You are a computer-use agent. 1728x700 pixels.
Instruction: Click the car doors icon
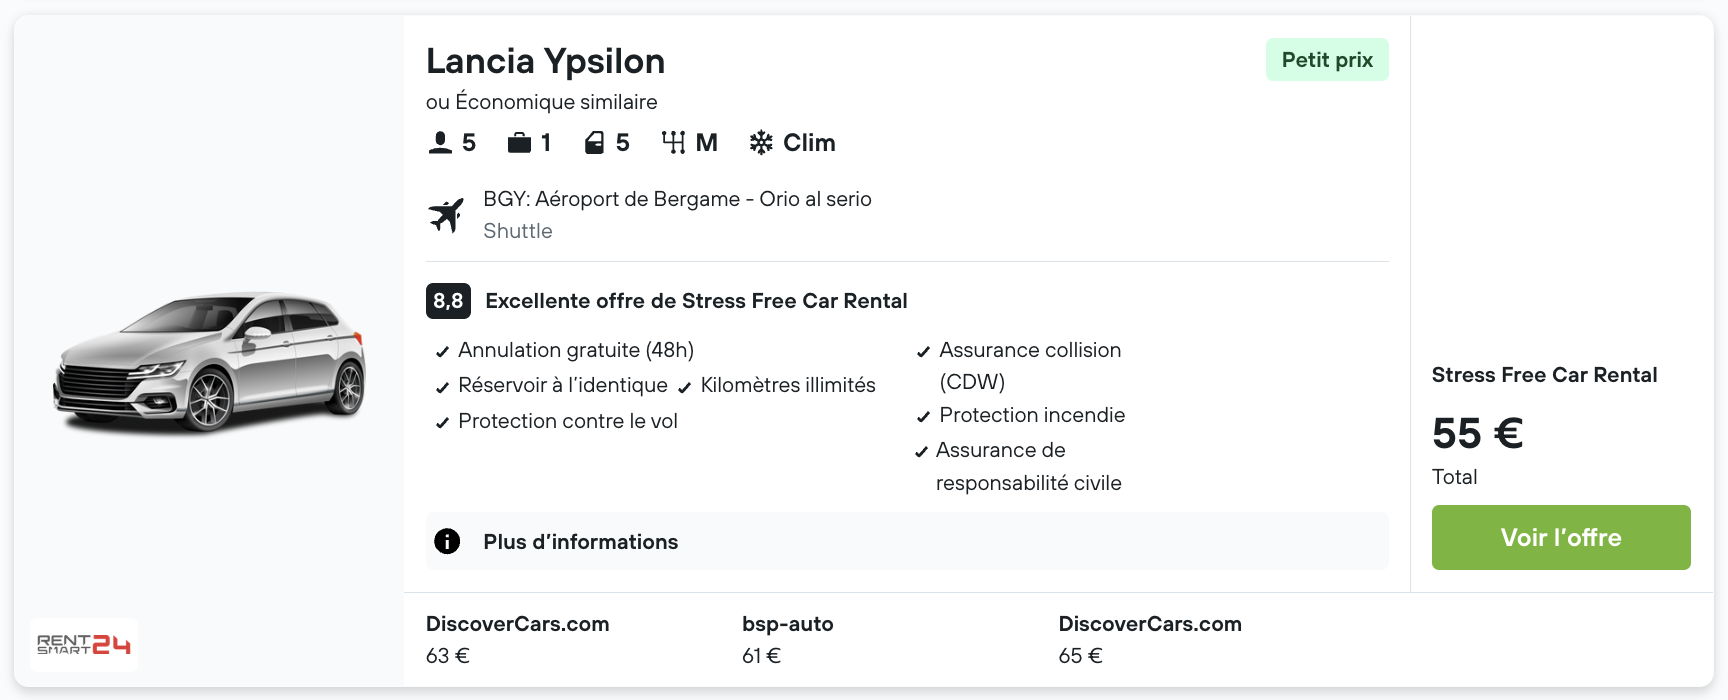[x=594, y=143]
